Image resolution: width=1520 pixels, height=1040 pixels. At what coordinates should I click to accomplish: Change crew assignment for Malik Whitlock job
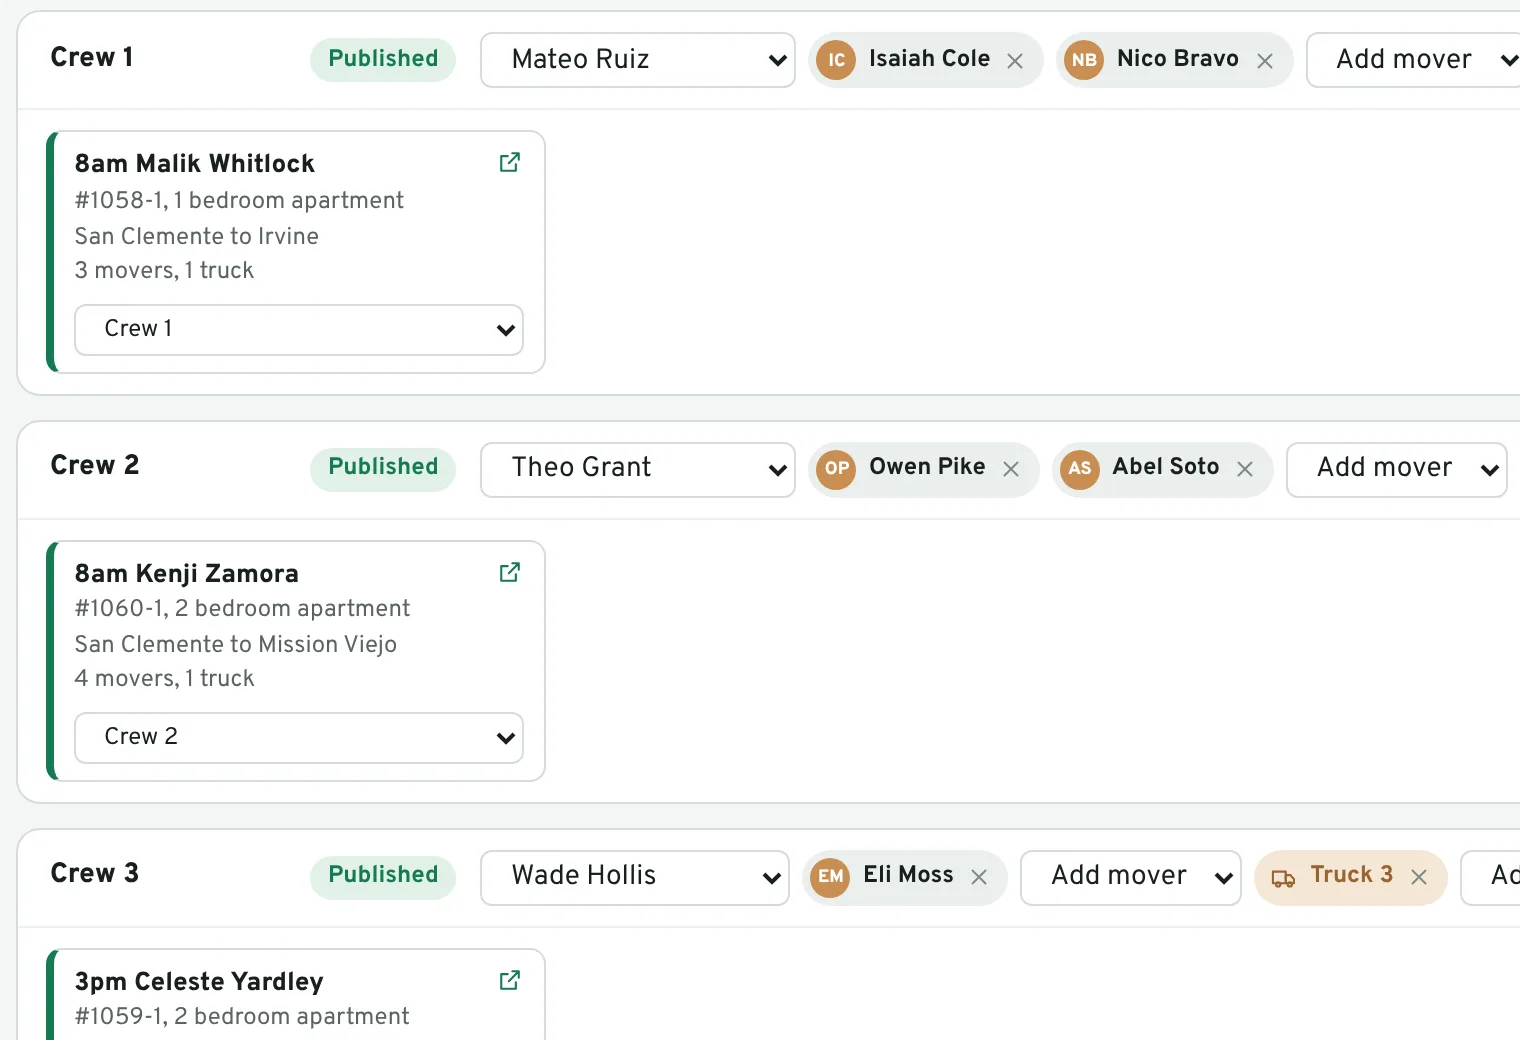pyautogui.click(x=299, y=330)
